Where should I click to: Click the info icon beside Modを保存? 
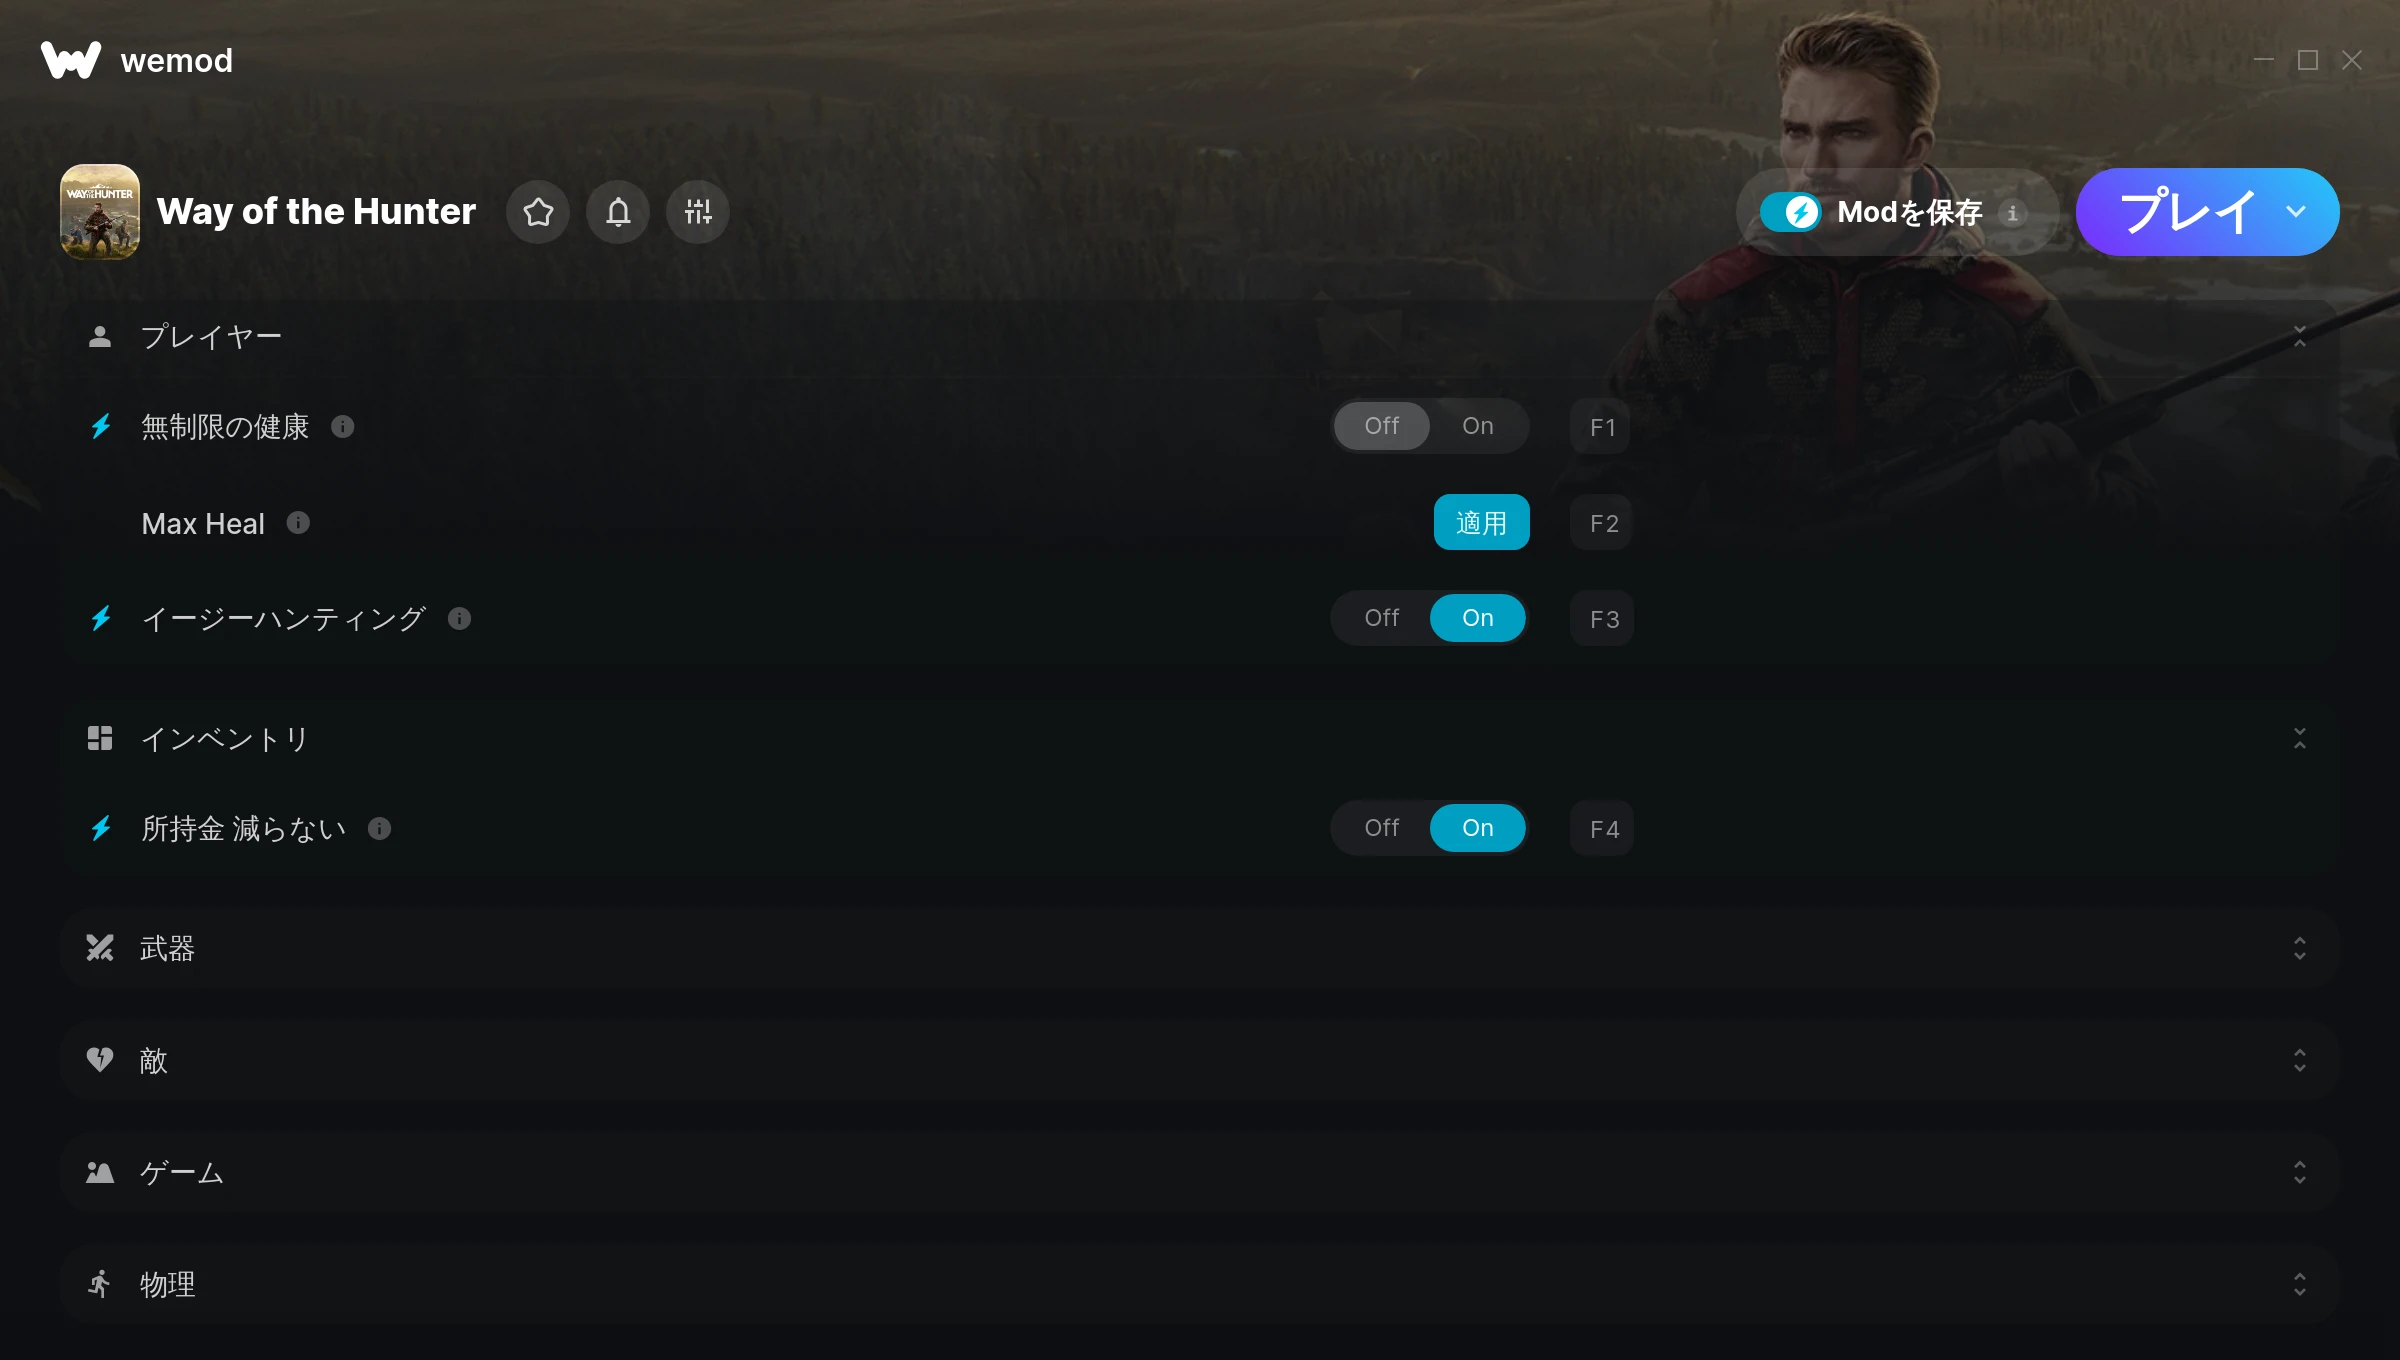click(x=2013, y=213)
